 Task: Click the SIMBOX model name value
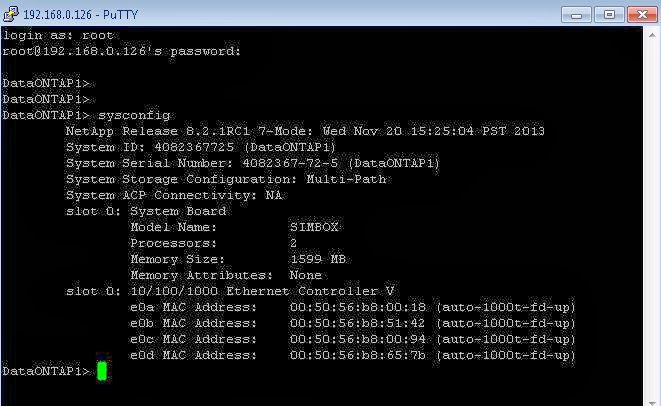[314, 227]
